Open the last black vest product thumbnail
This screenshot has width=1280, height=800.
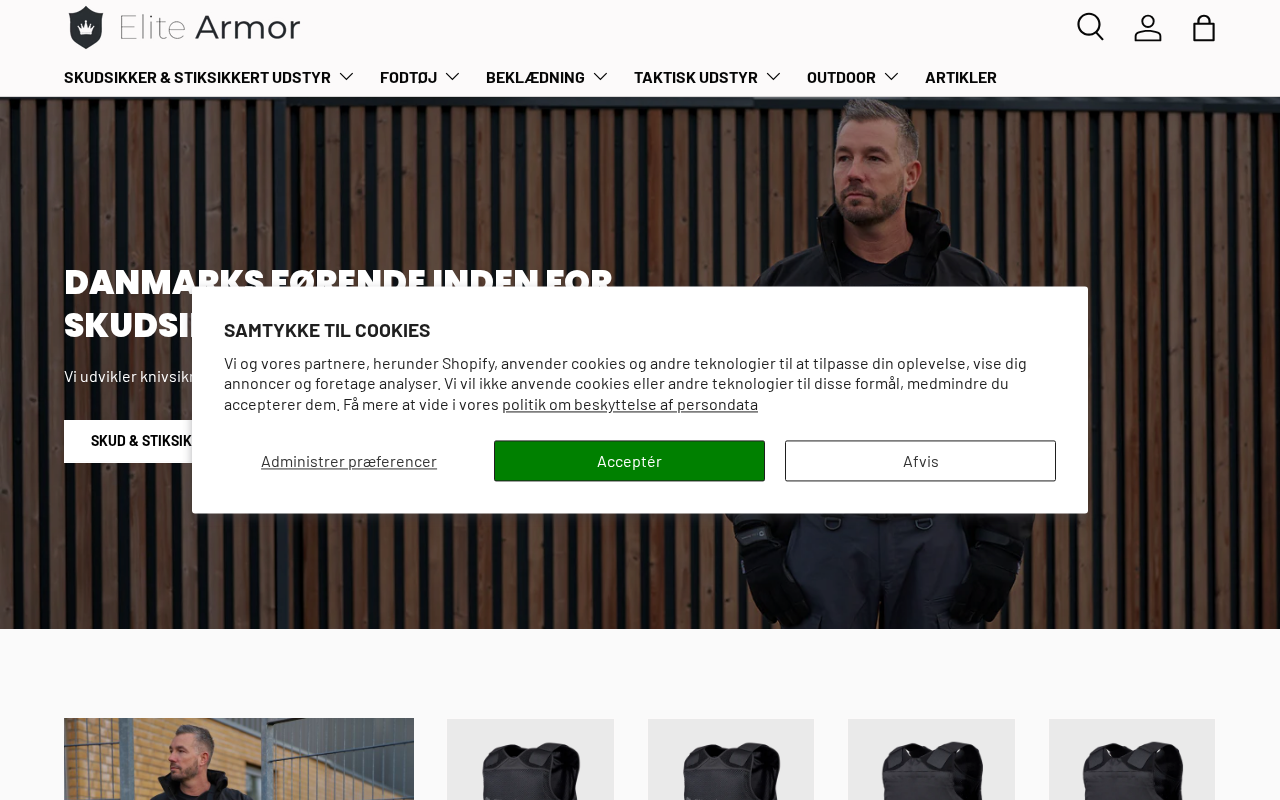coord(1132,759)
